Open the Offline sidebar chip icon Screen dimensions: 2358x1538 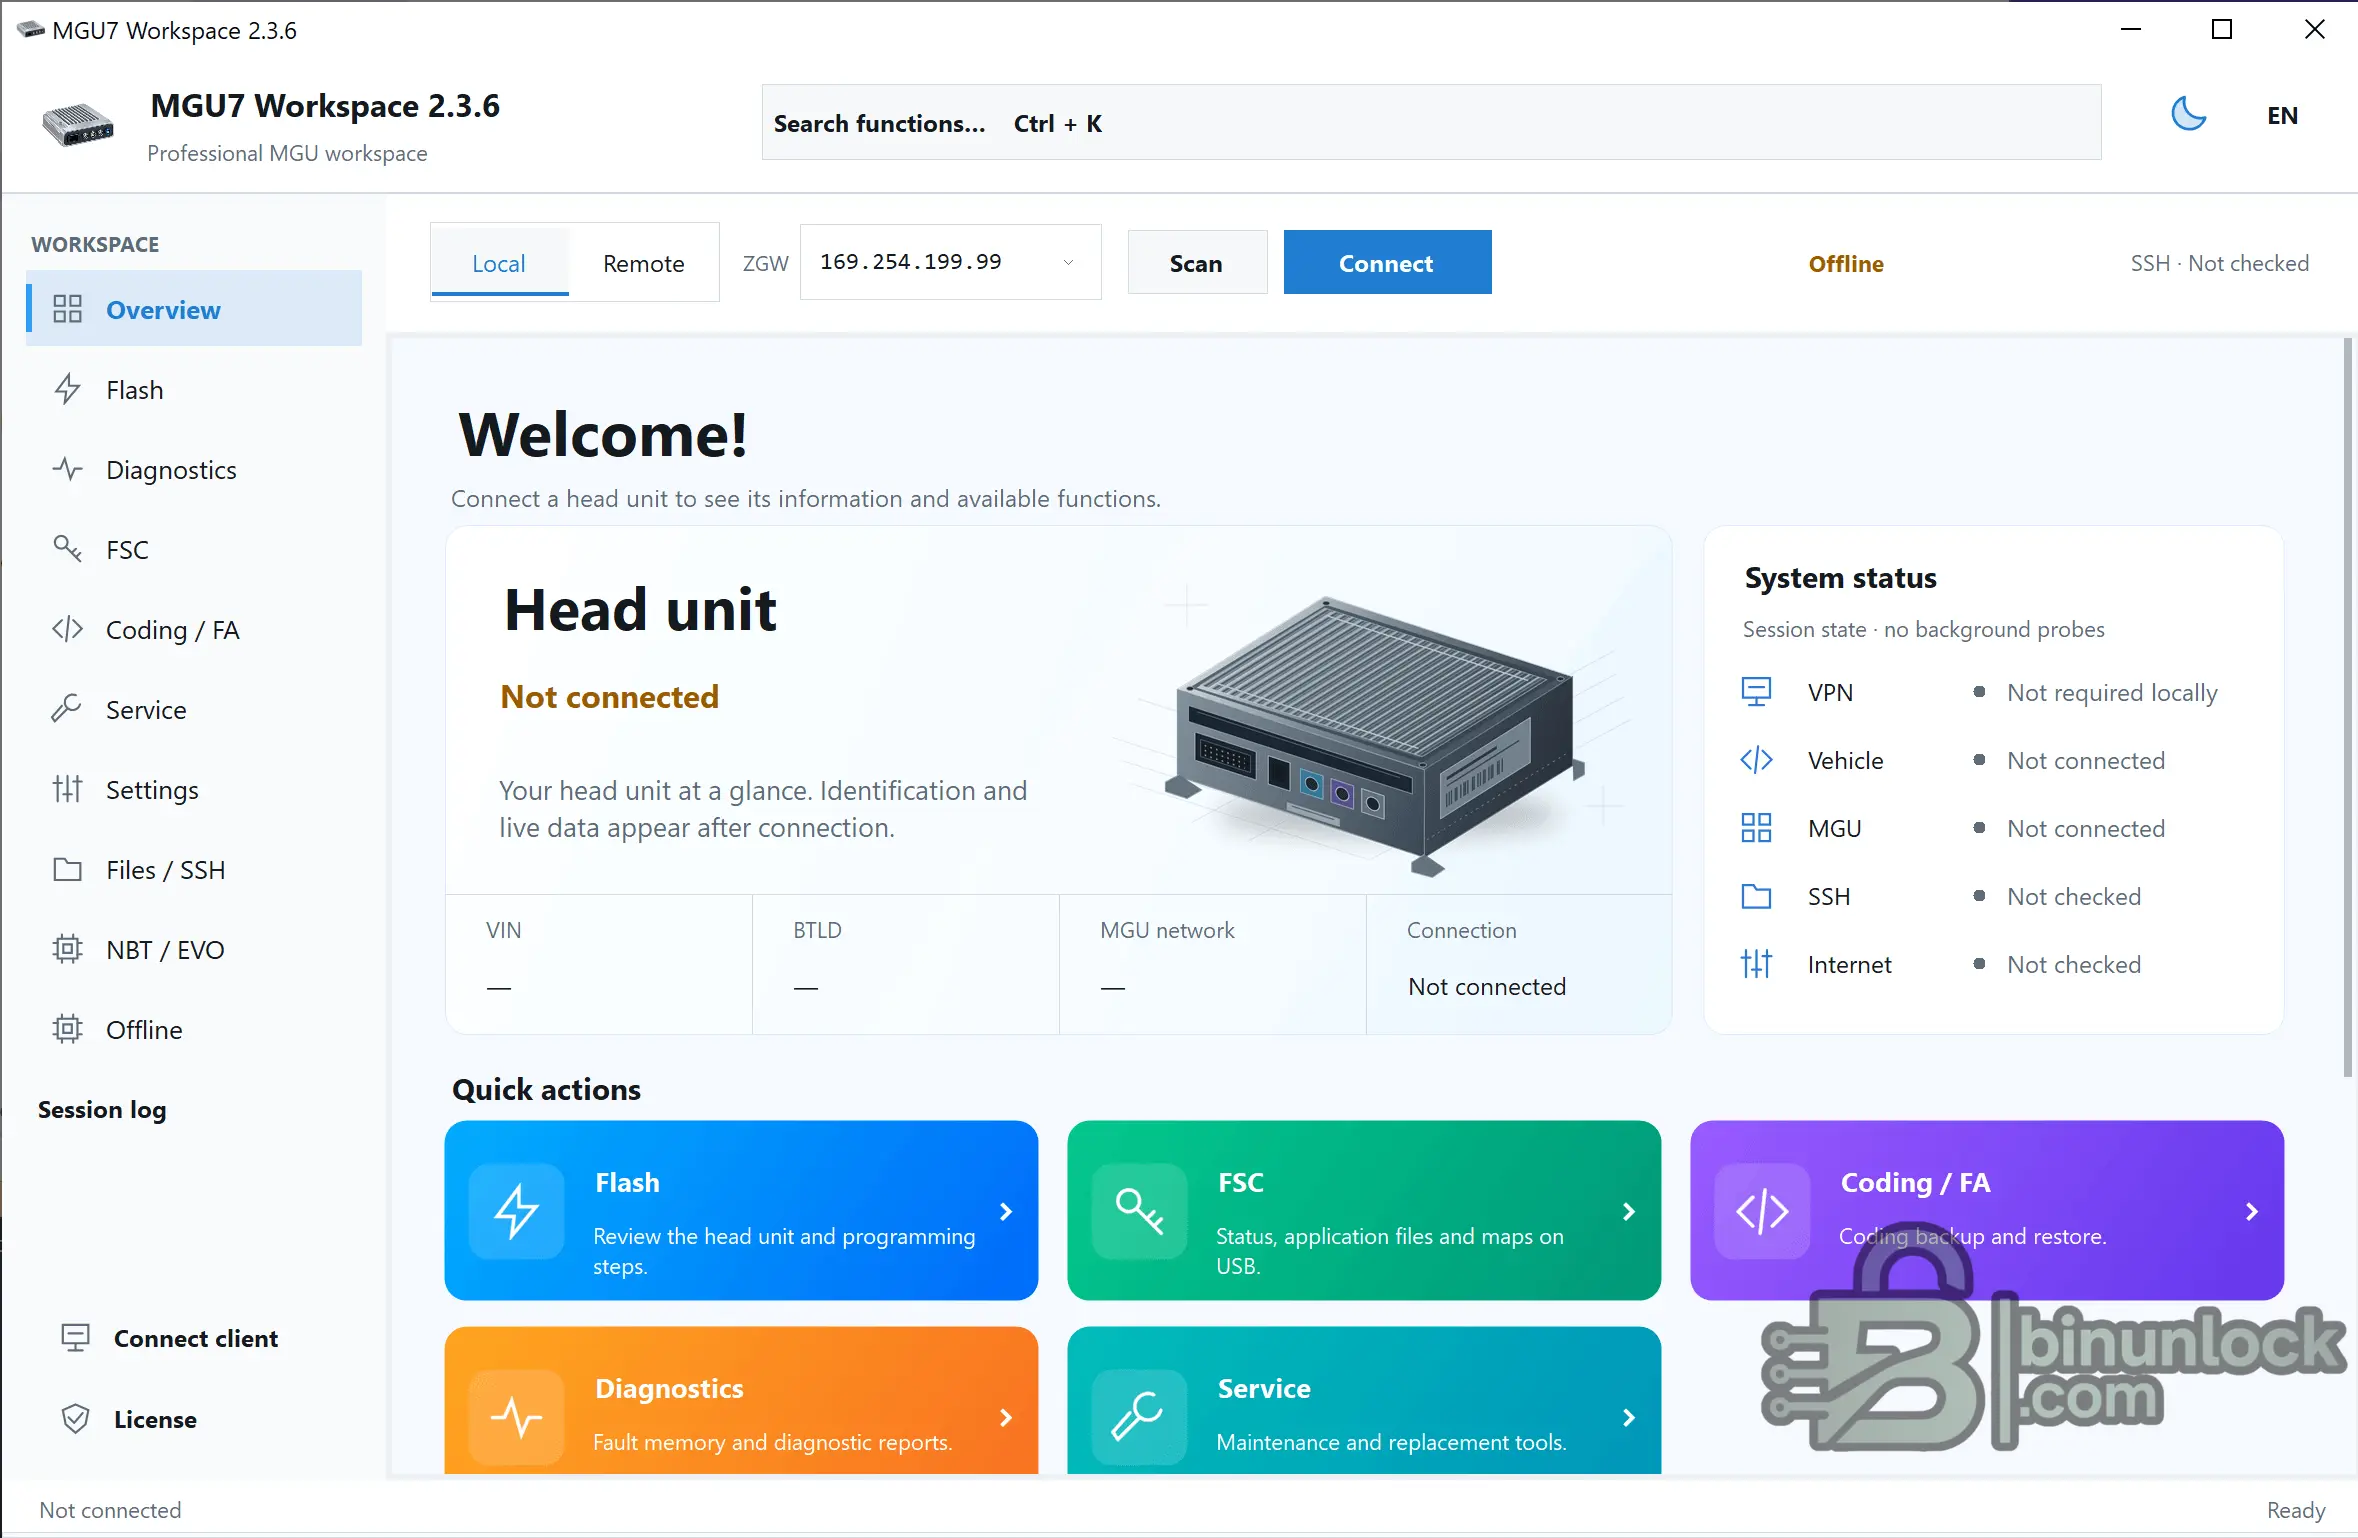coord(67,1029)
